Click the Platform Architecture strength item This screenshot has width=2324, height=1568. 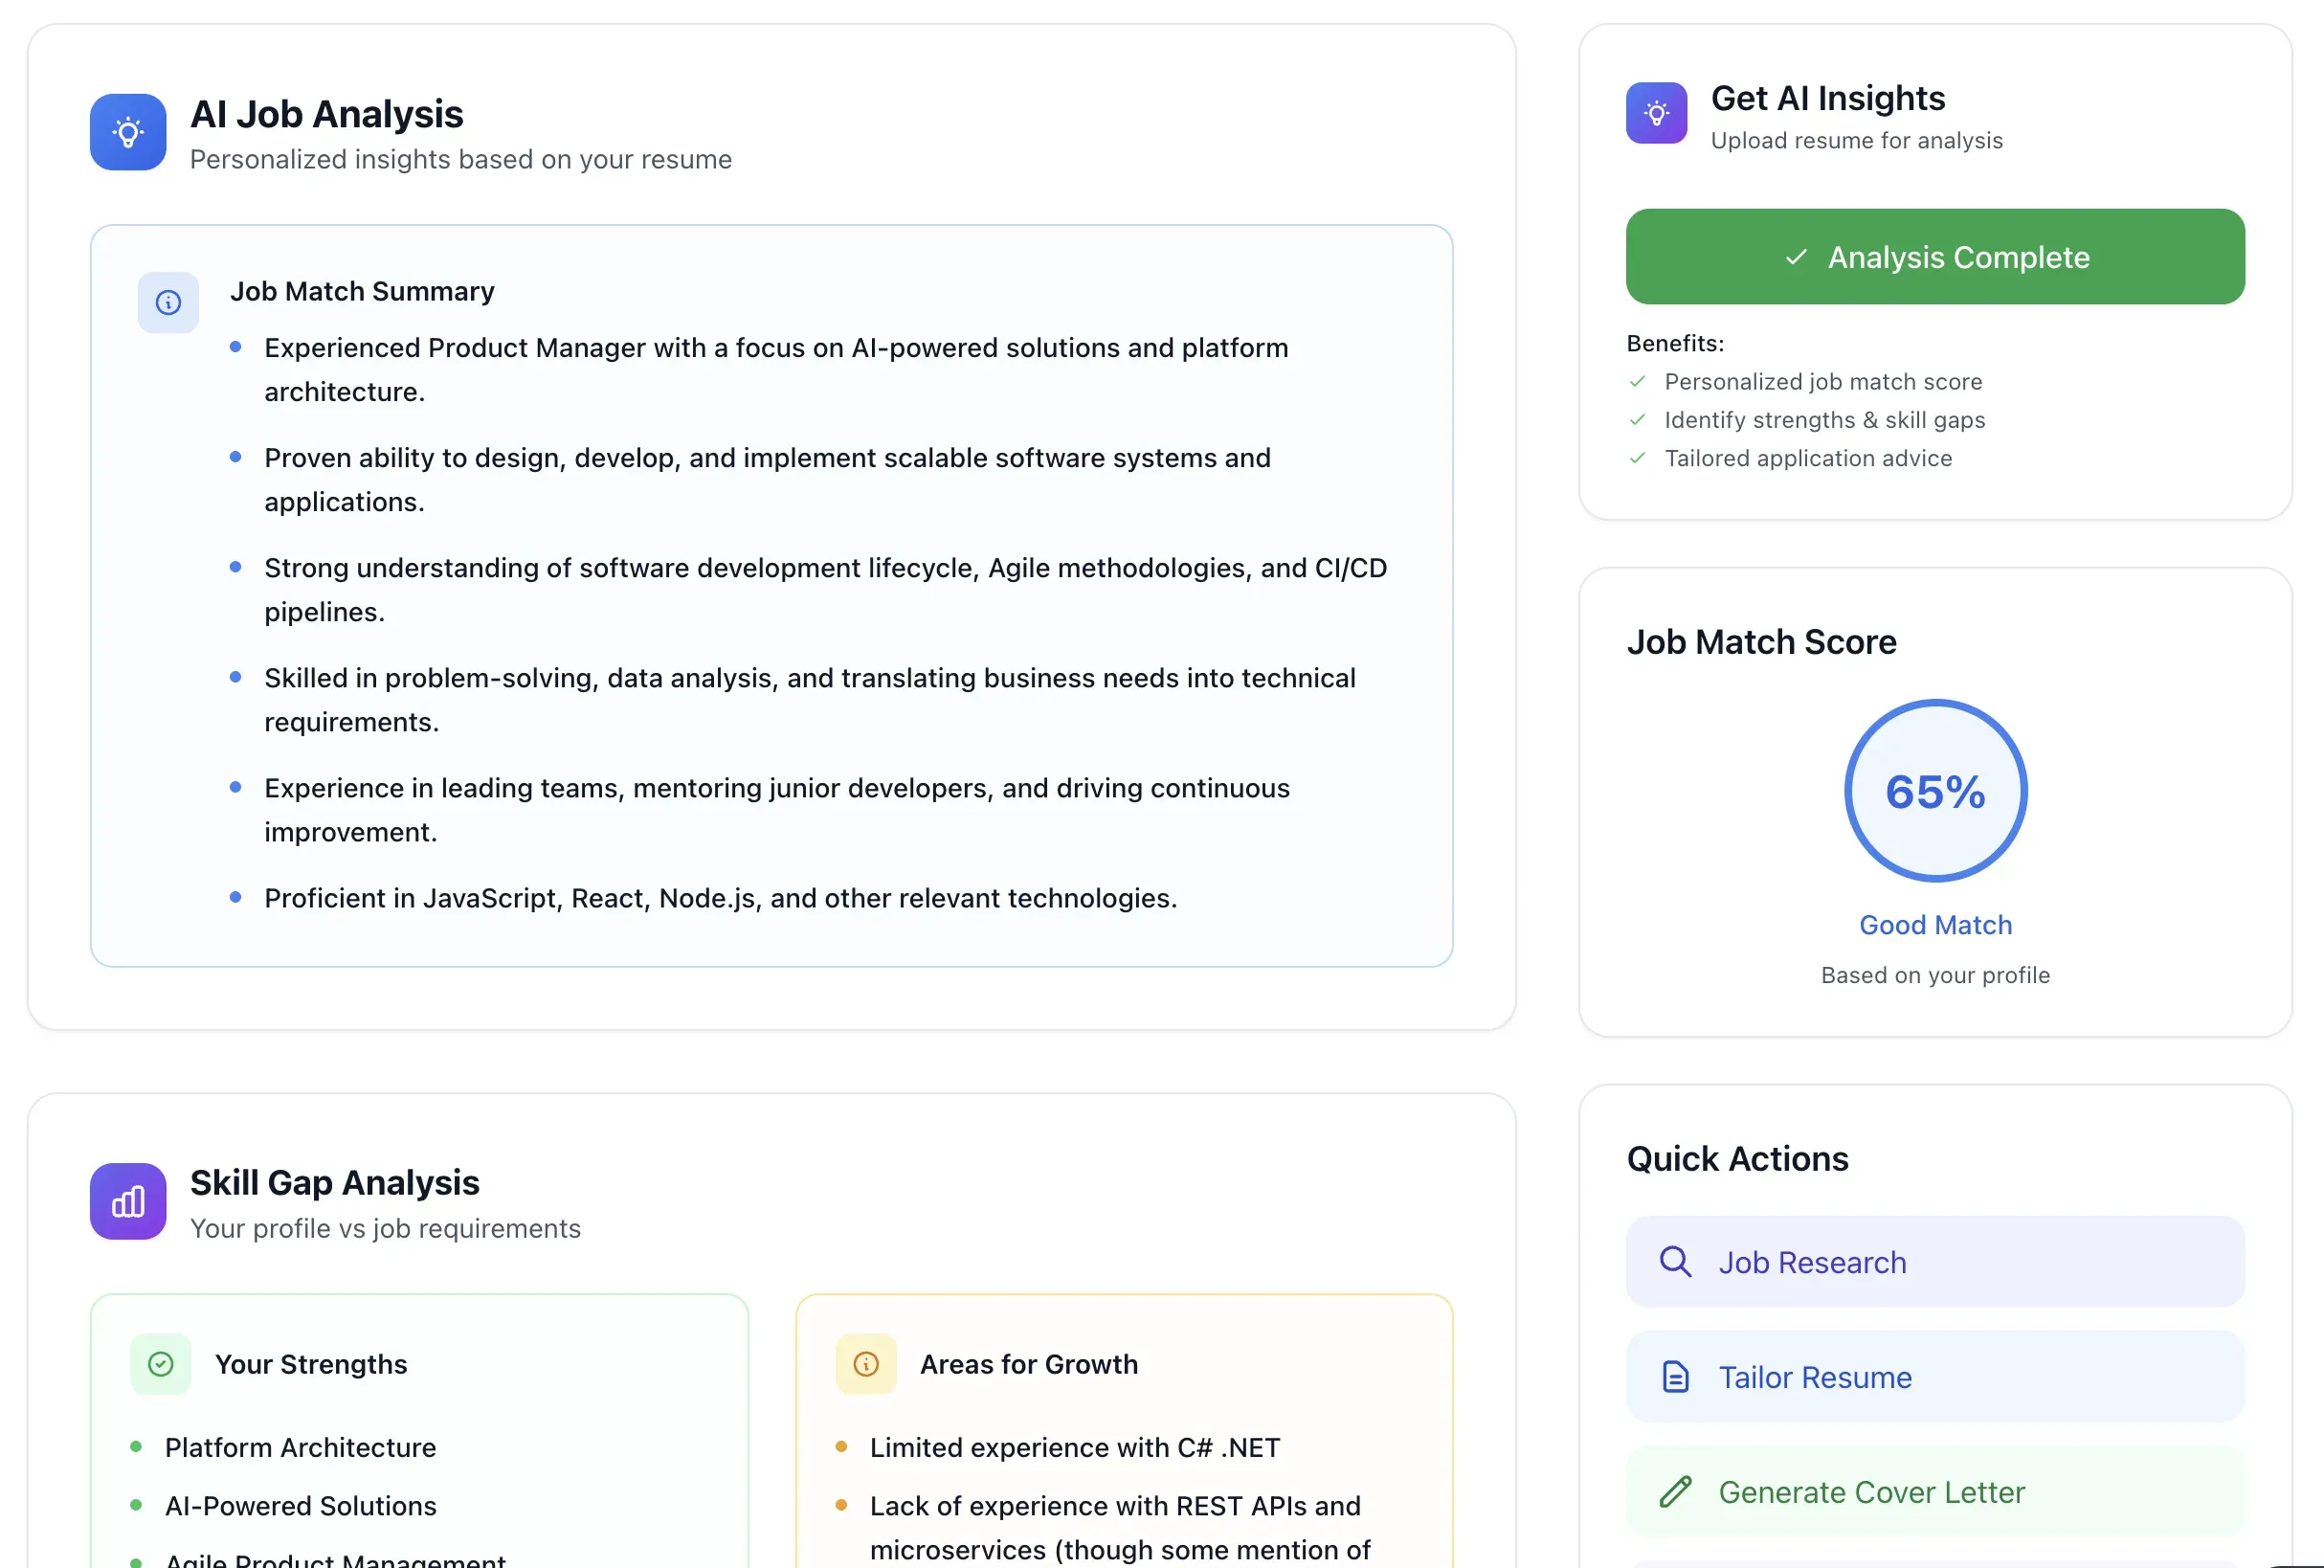[300, 1447]
